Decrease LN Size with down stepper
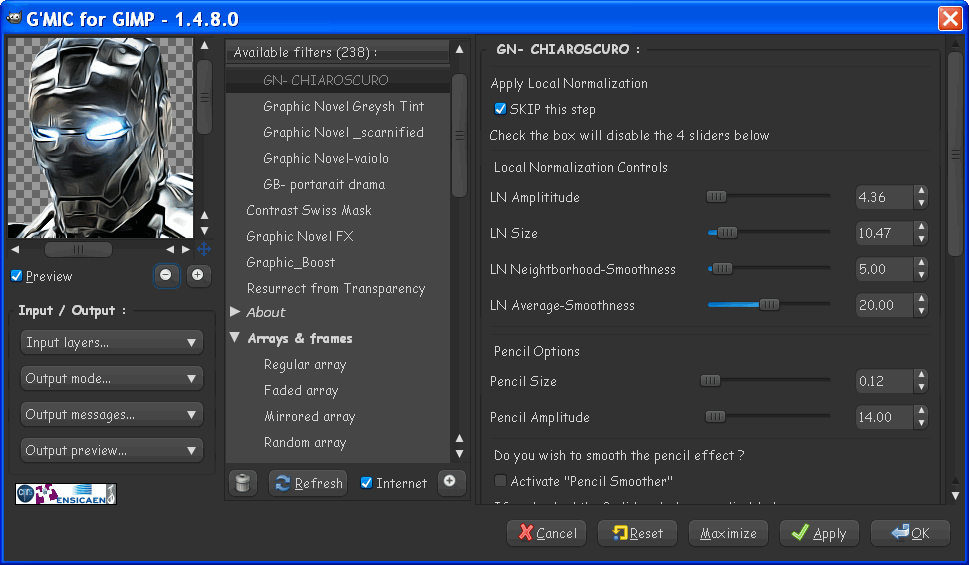Viewport: 969px width, 565px height. (921, 239)
